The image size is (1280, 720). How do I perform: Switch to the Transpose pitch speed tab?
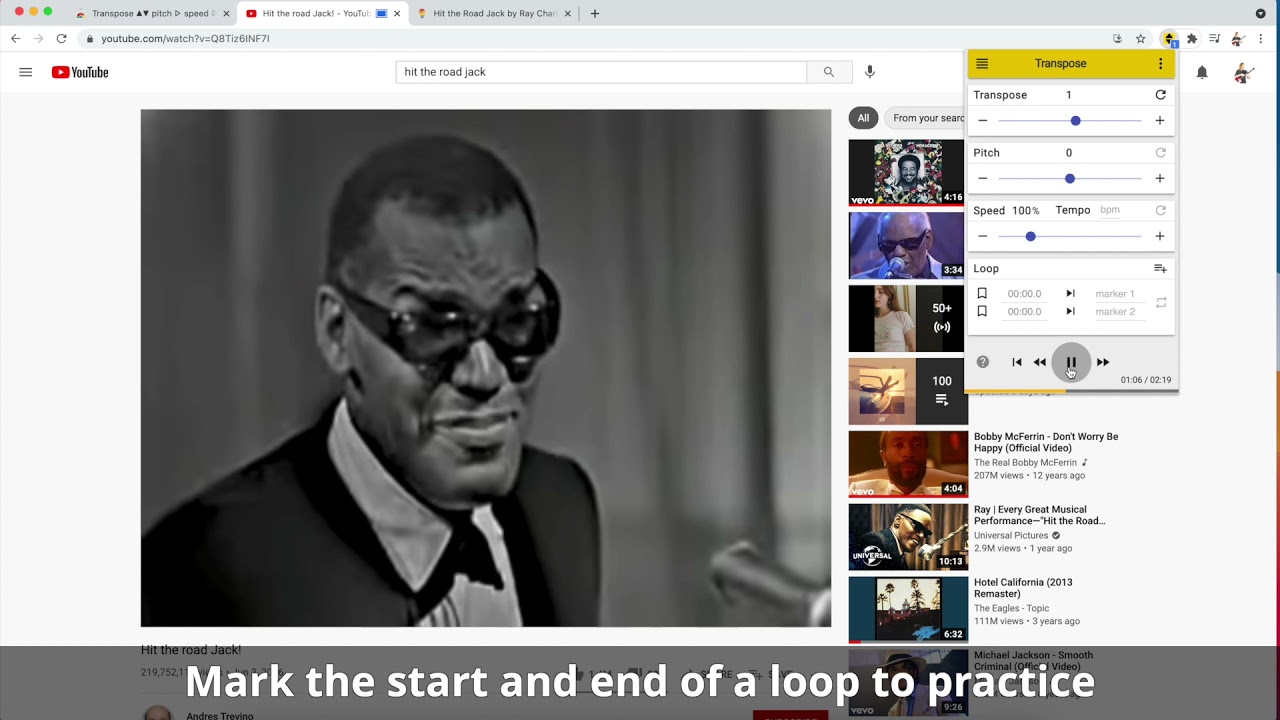click(150, 14)
